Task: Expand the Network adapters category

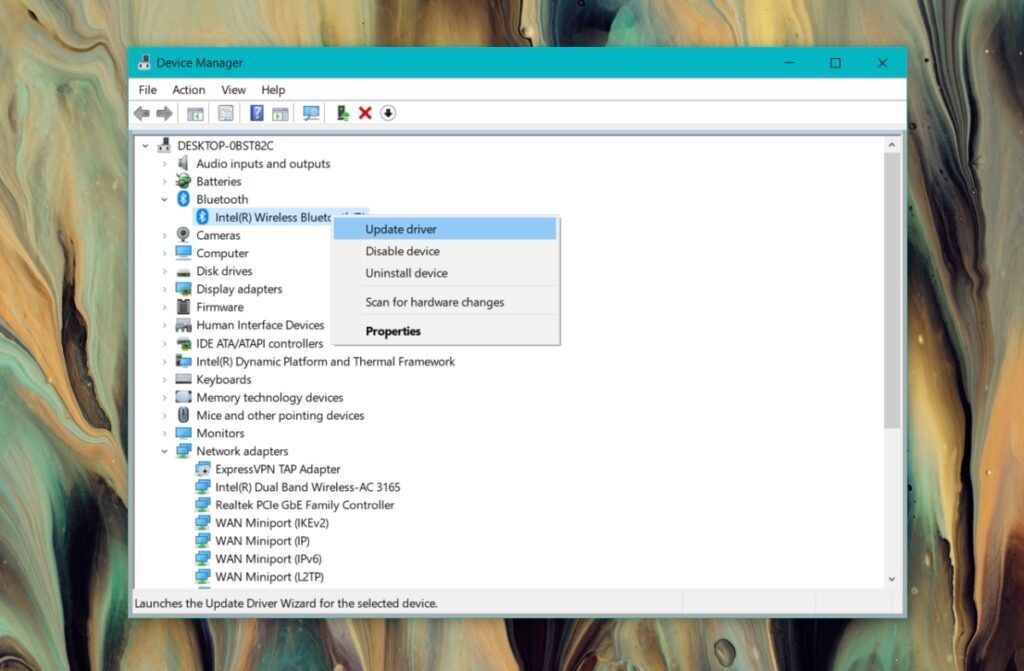Action: [x=166, y=451]
